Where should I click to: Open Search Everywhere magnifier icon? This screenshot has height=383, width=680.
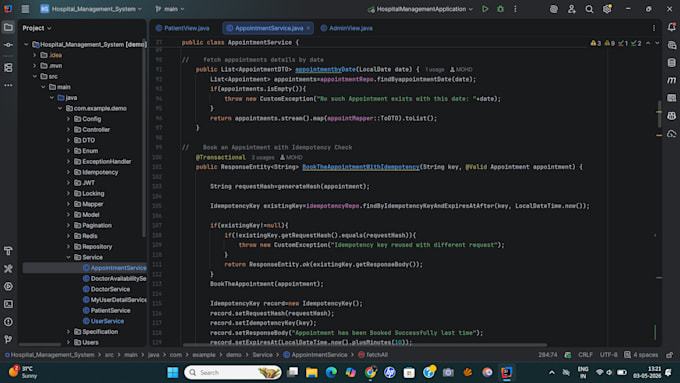[x=589, y=9]
